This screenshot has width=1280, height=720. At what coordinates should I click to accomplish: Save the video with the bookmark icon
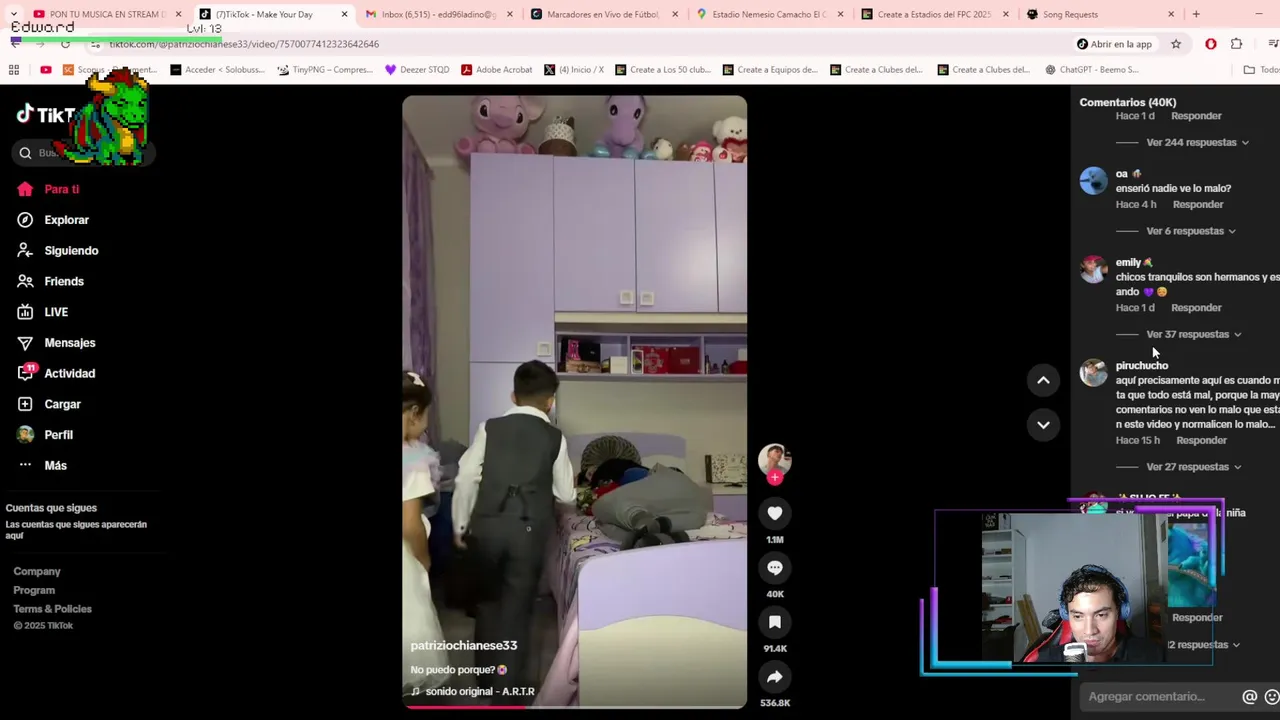(x=774, y=622)
